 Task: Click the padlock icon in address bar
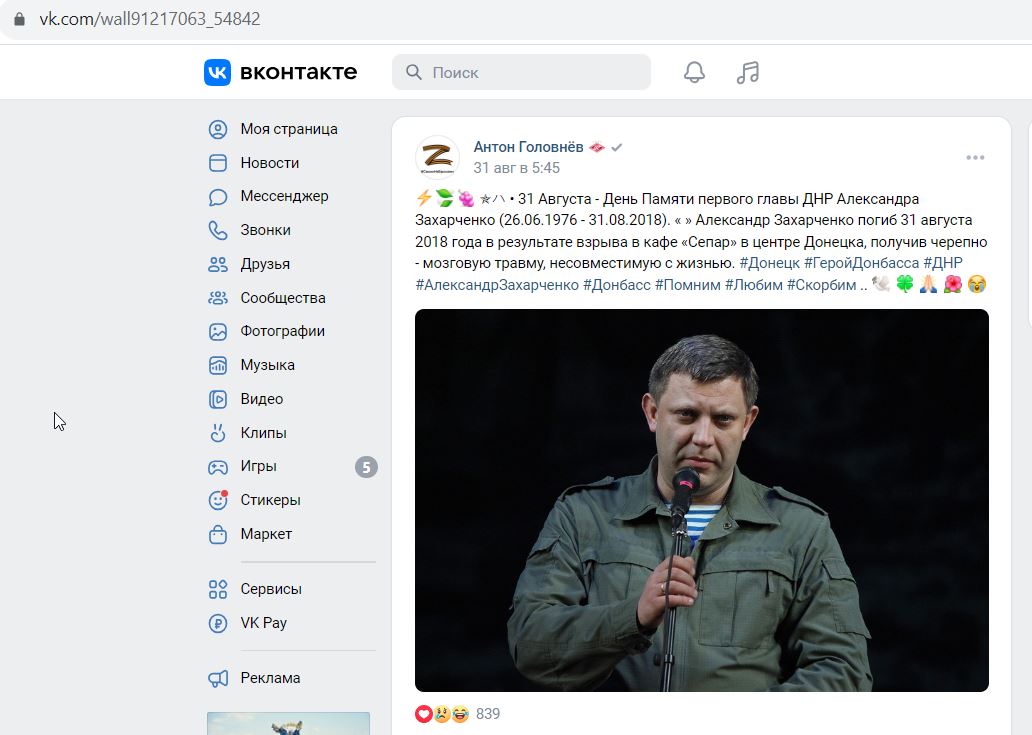coord(19,19)
